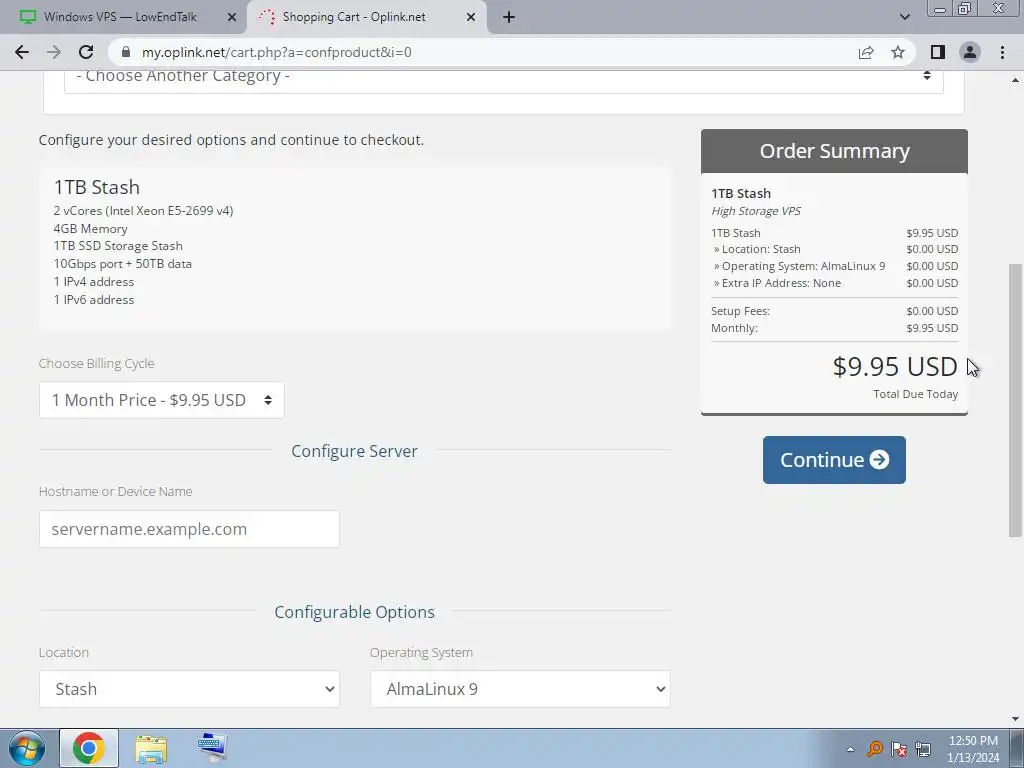1024x768 pixels.
Task: Open the Chrome three-dot menu
Action: pos(1002,52)
